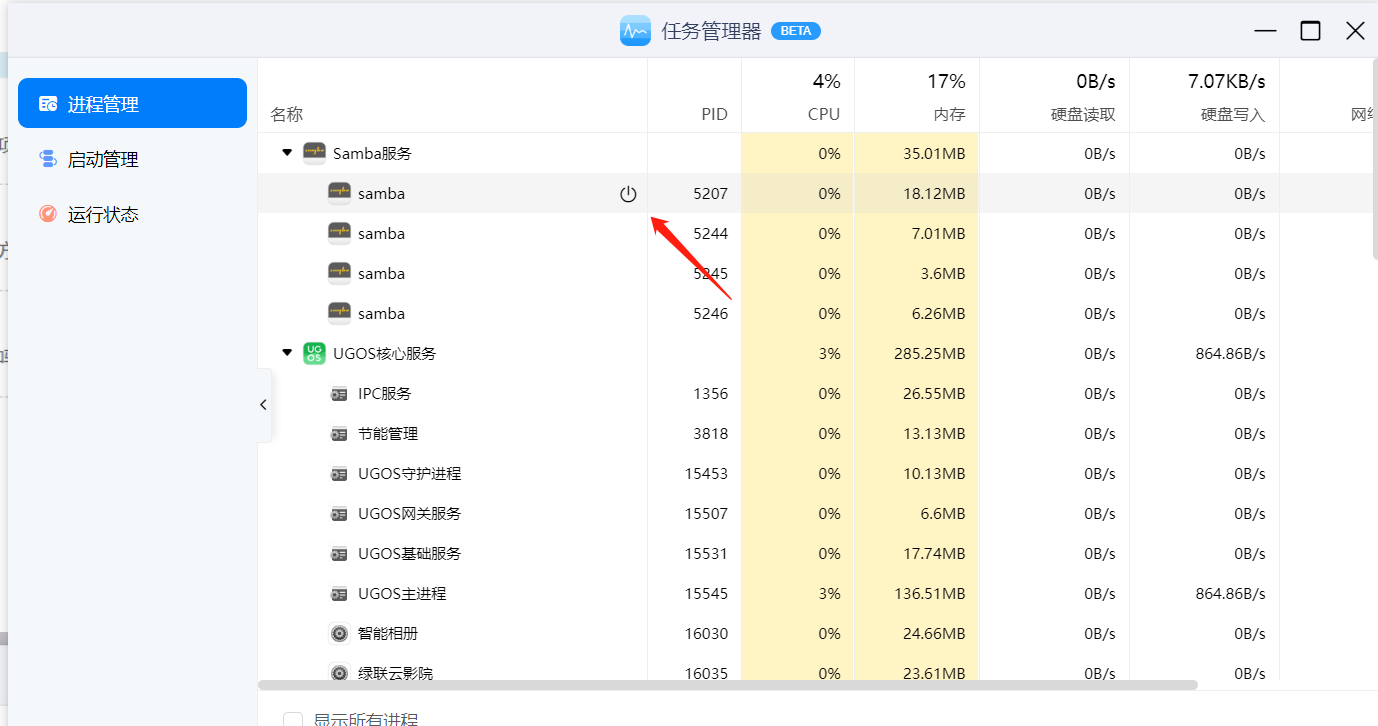
Task: Click the Samba服务 group icon
Action: pyautogui.click(x=314, y=153)
